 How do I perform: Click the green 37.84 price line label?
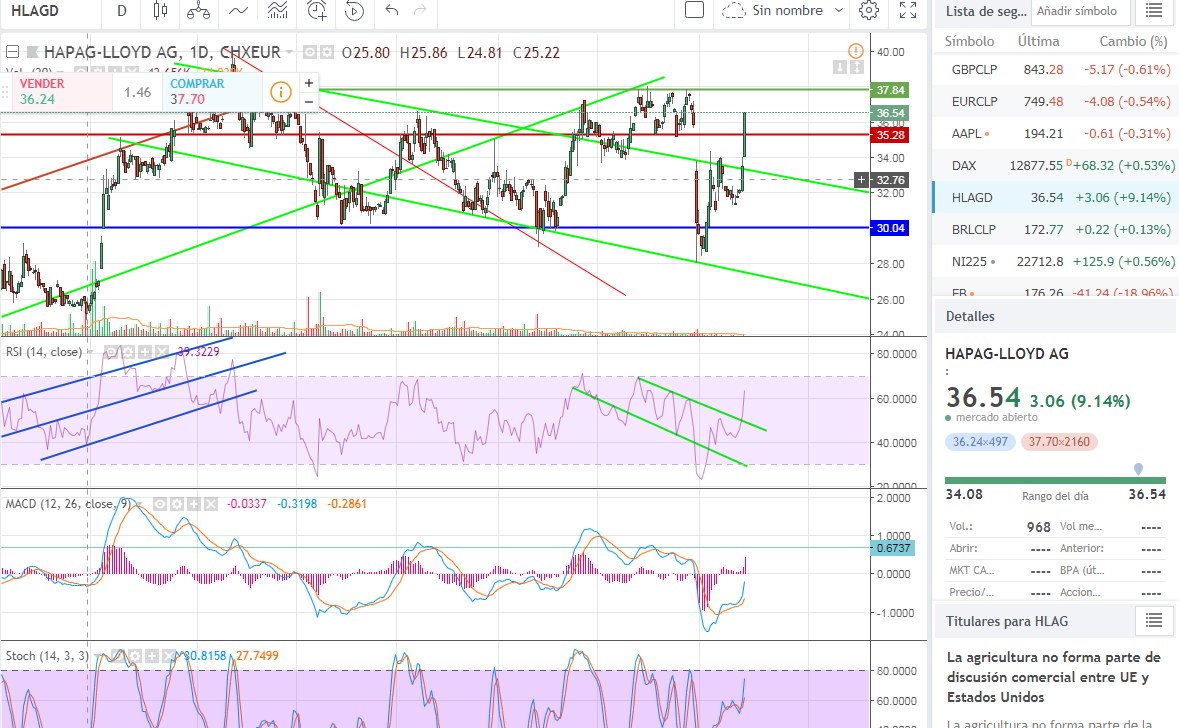(x=890, y=90)
